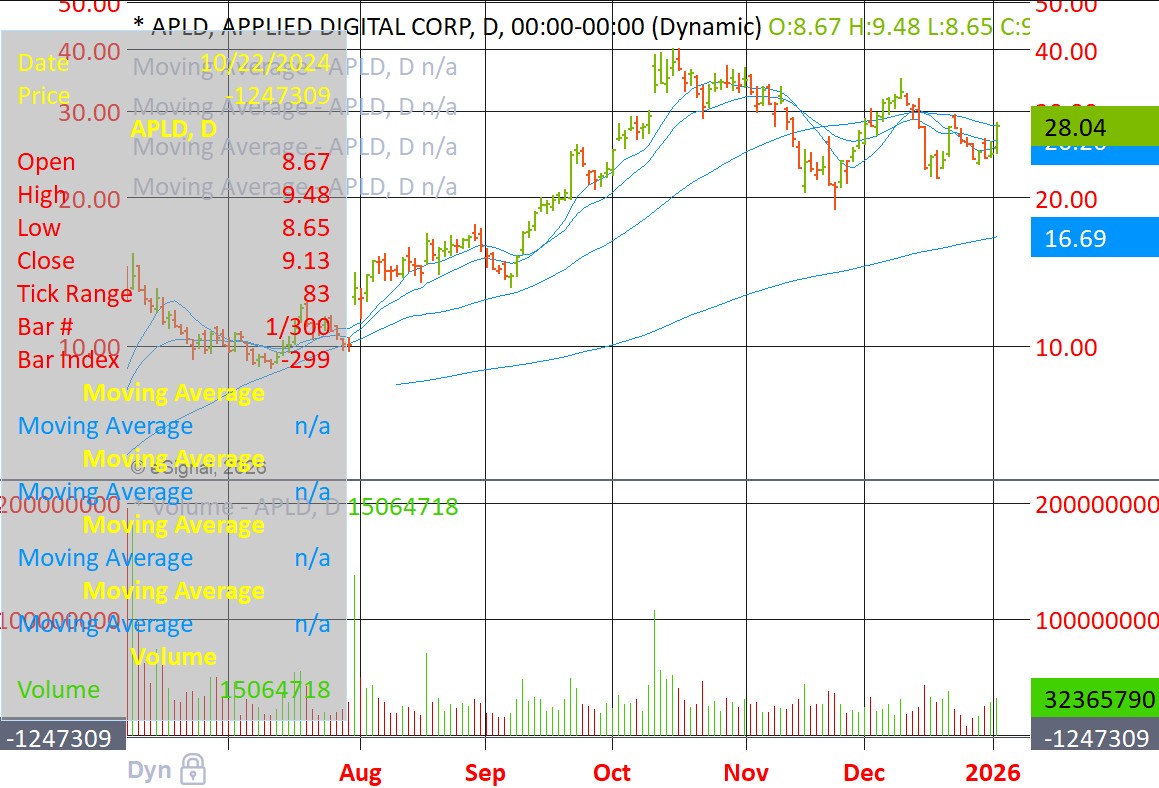Click the 2026 label on time axis
The image size is (1159, 788).
pyautogui.click(x=993, y=773)
